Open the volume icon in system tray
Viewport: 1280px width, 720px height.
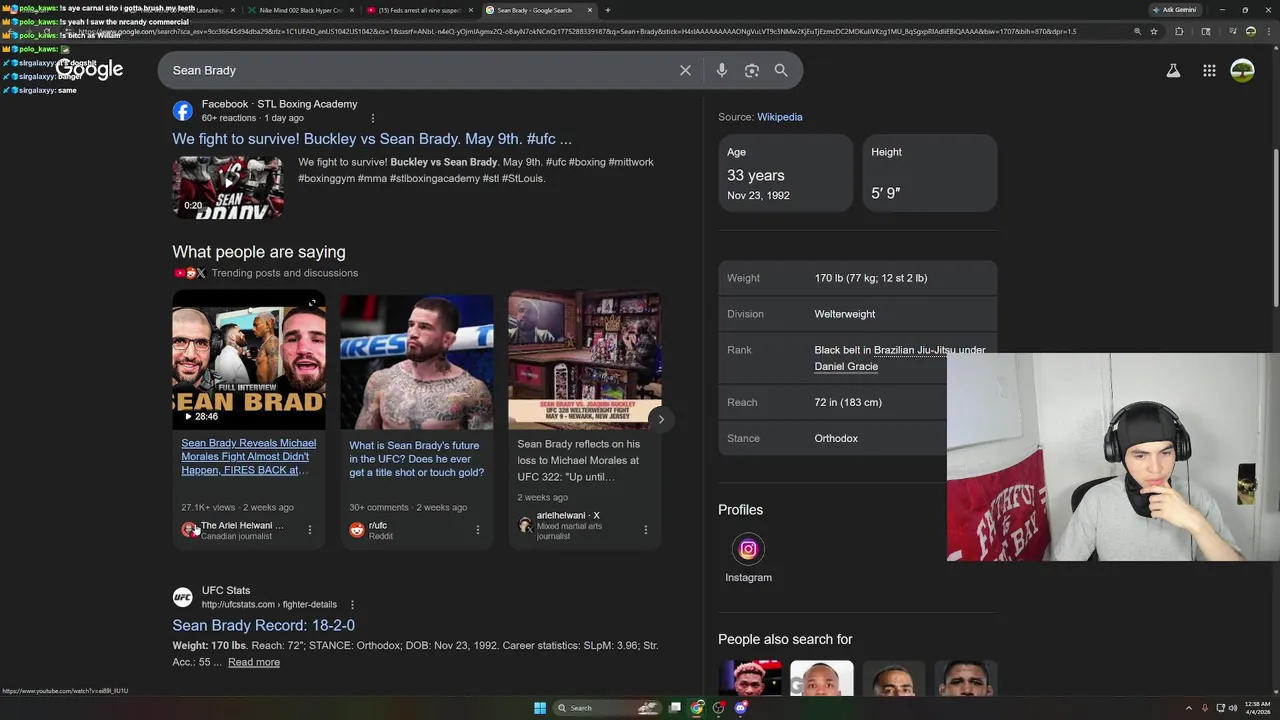1232,708
